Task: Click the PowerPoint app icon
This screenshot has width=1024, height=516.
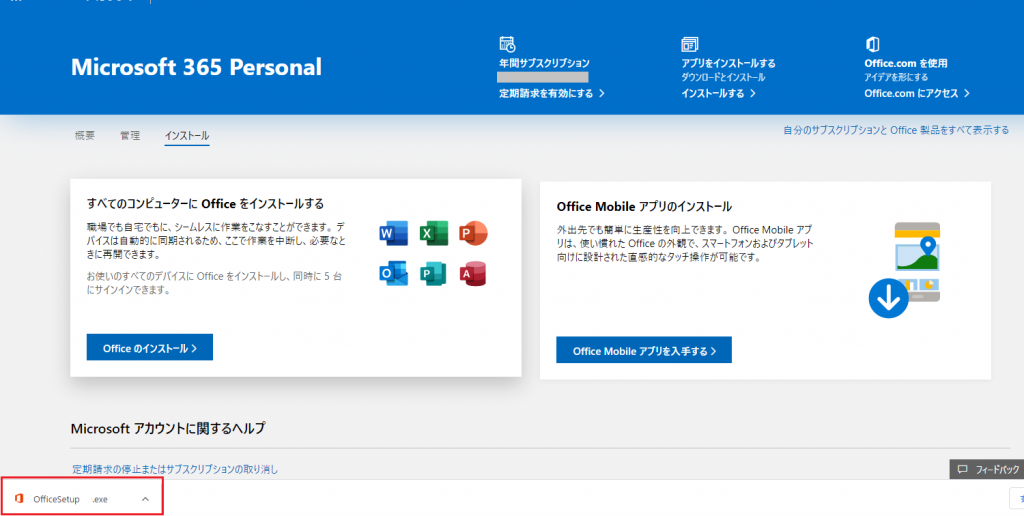Action: pos(473,233)
